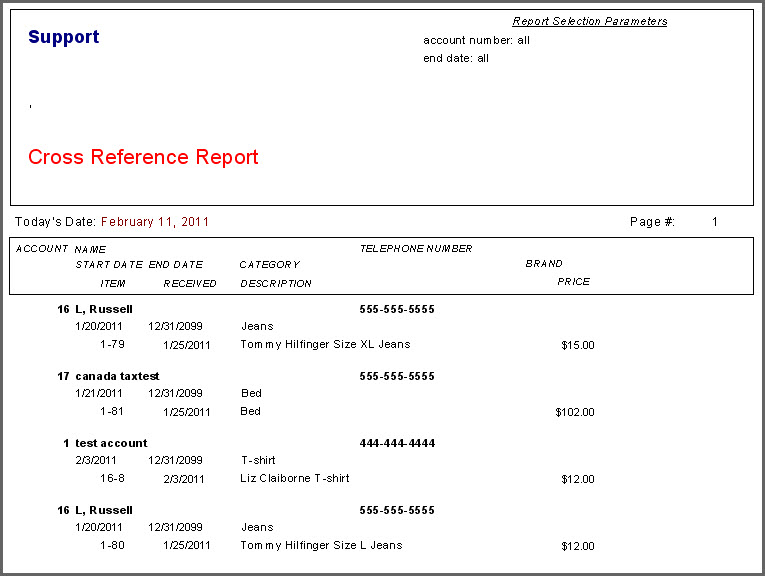The image size is (765, 576).
Task: Click Tommy Hilfinger Size L Jeans description
Action: pyautogui.click(x=321, y=545)
